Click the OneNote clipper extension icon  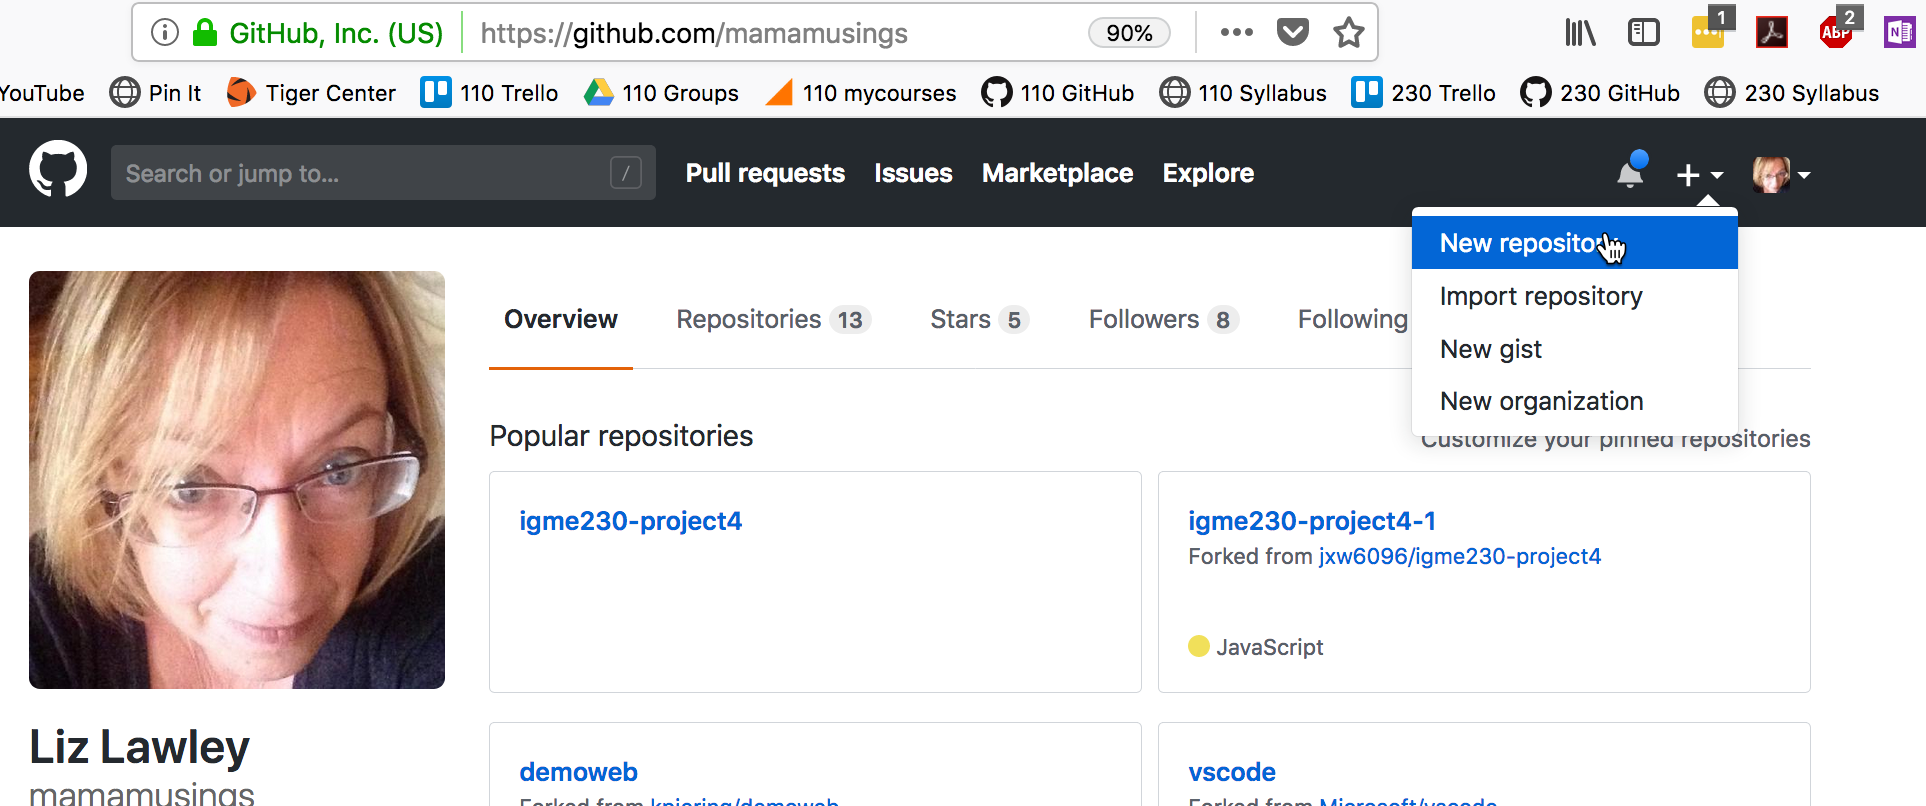tap(1899, 33)
